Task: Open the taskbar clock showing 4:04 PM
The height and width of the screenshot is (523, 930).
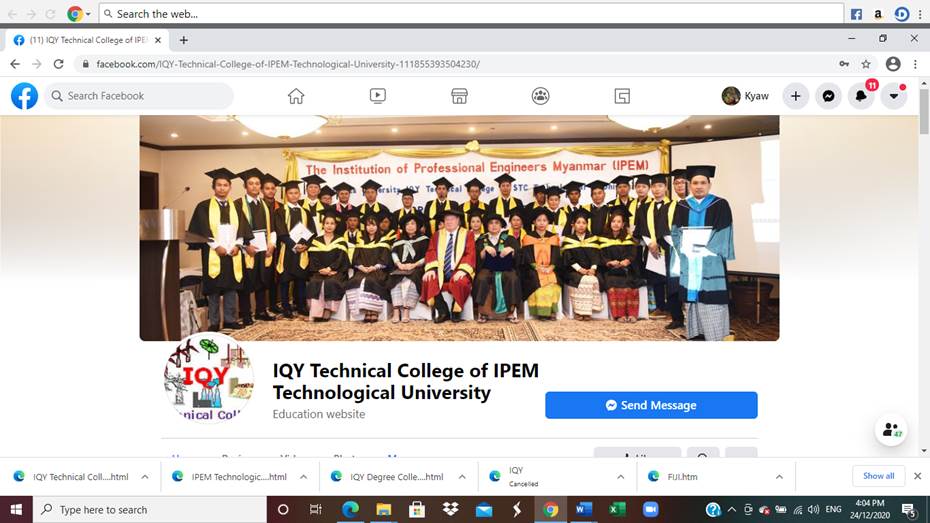Action: pos(870,509)
